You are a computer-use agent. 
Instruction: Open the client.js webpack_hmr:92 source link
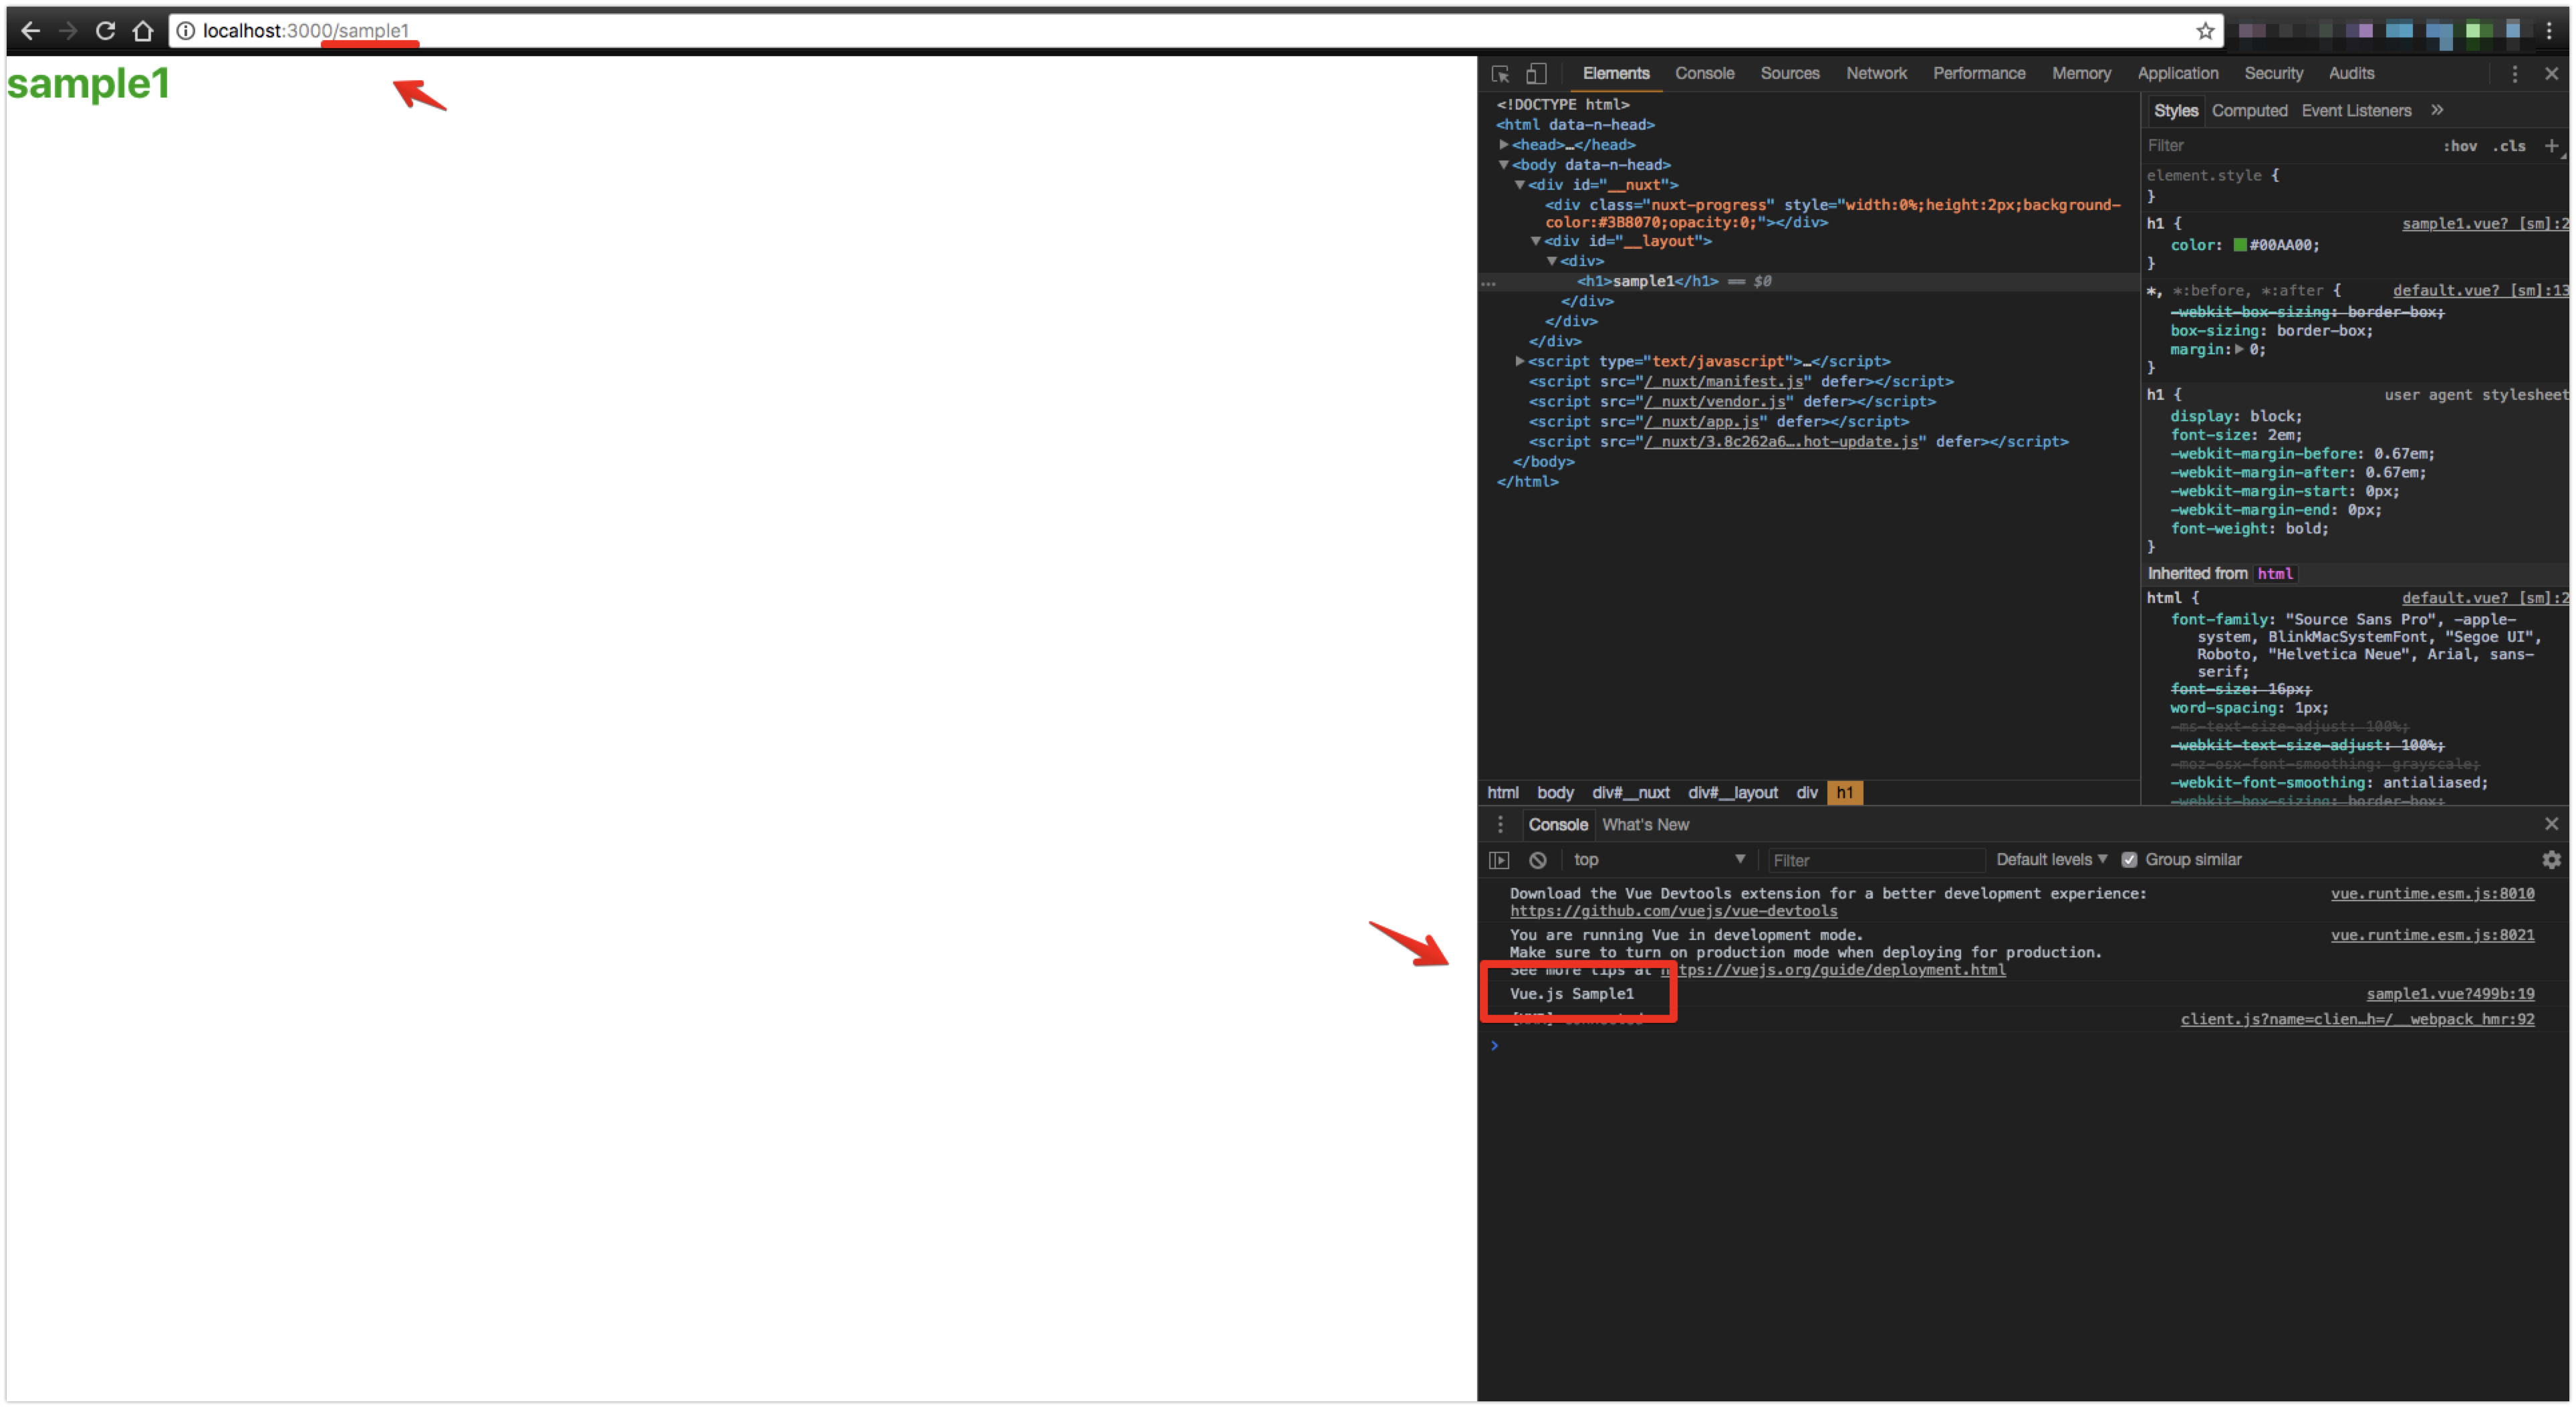click(2357, 1020)
